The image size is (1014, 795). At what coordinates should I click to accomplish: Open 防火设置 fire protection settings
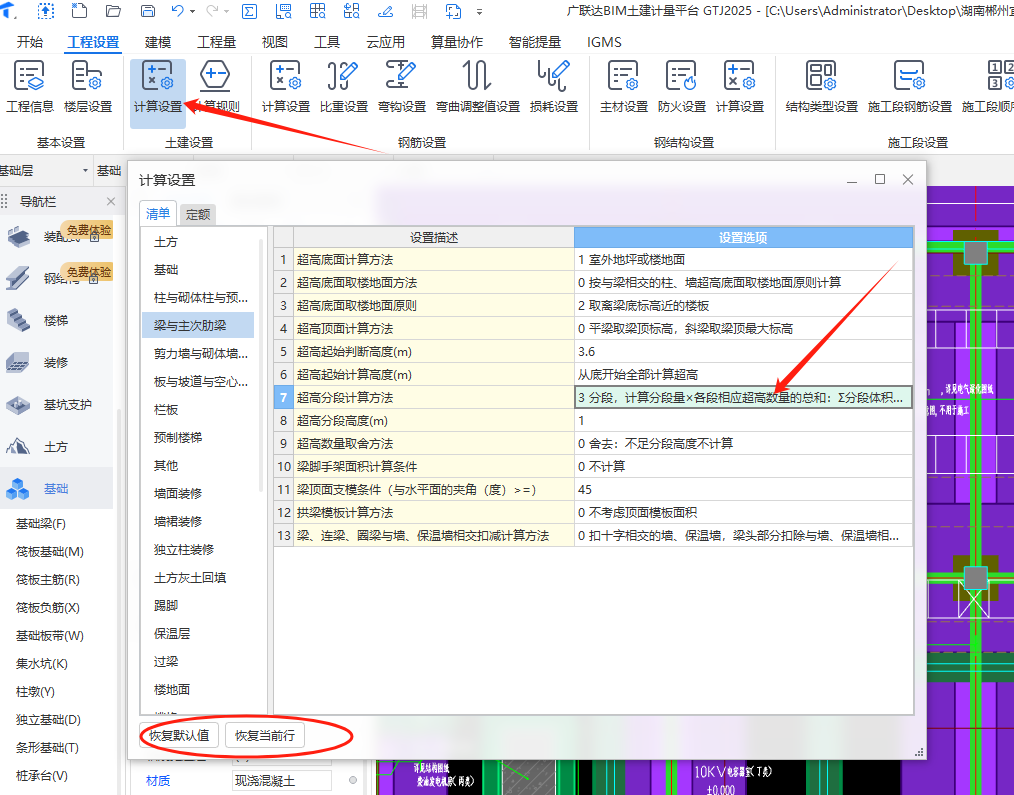tap(682, 87)
